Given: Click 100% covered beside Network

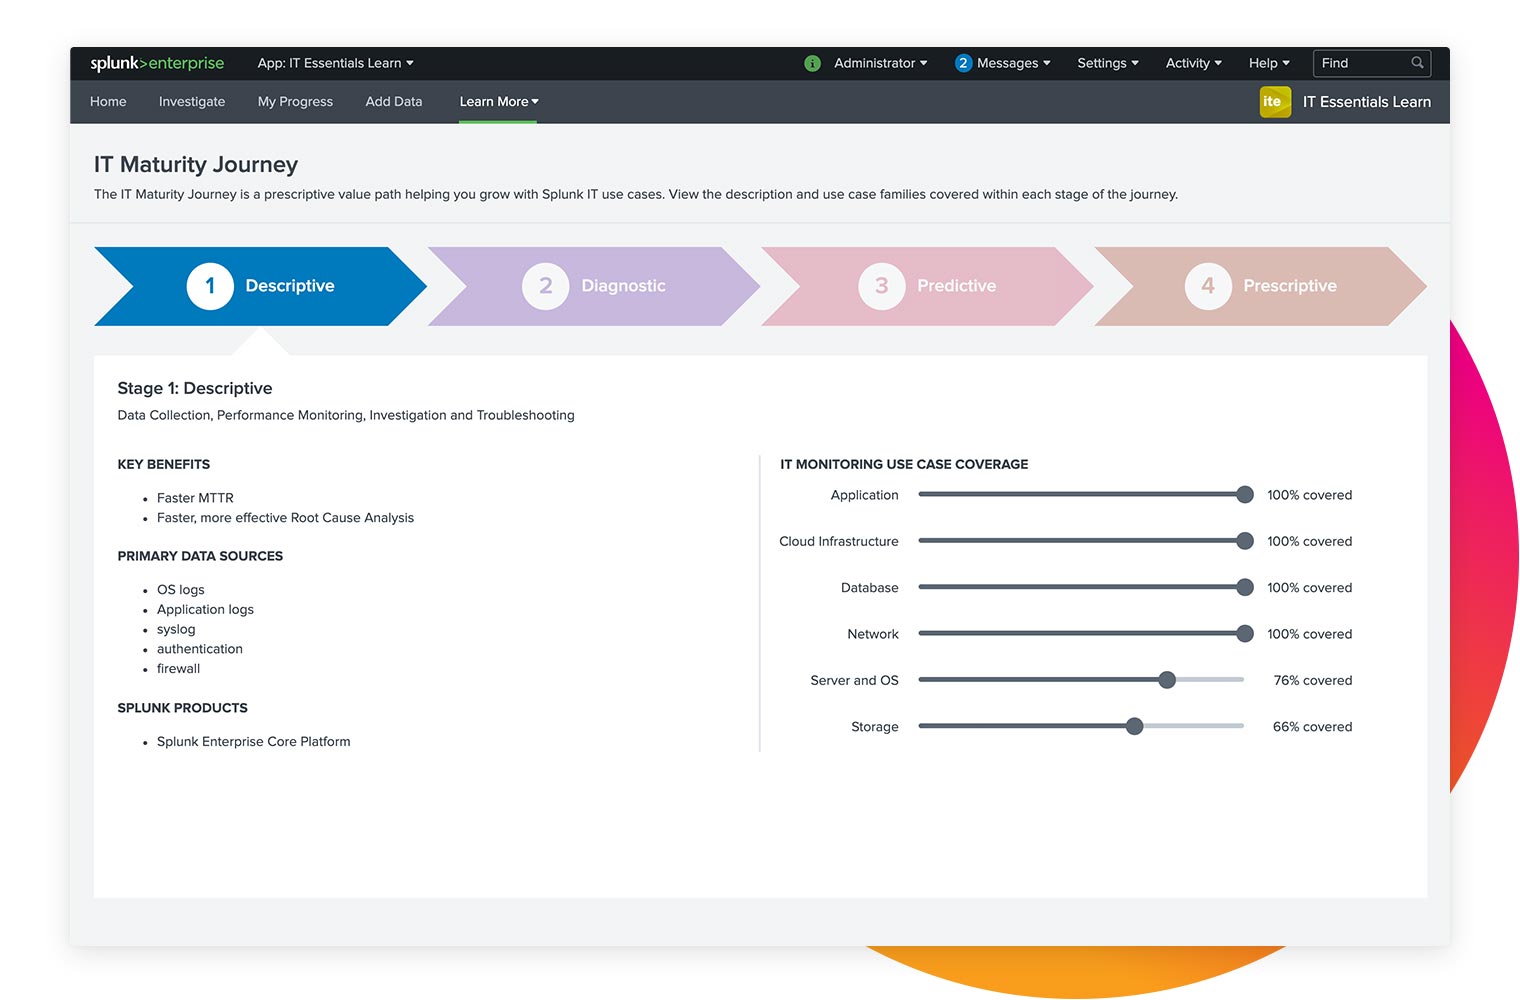Looking at the screenshot, I should click(x=1310, y=634).
